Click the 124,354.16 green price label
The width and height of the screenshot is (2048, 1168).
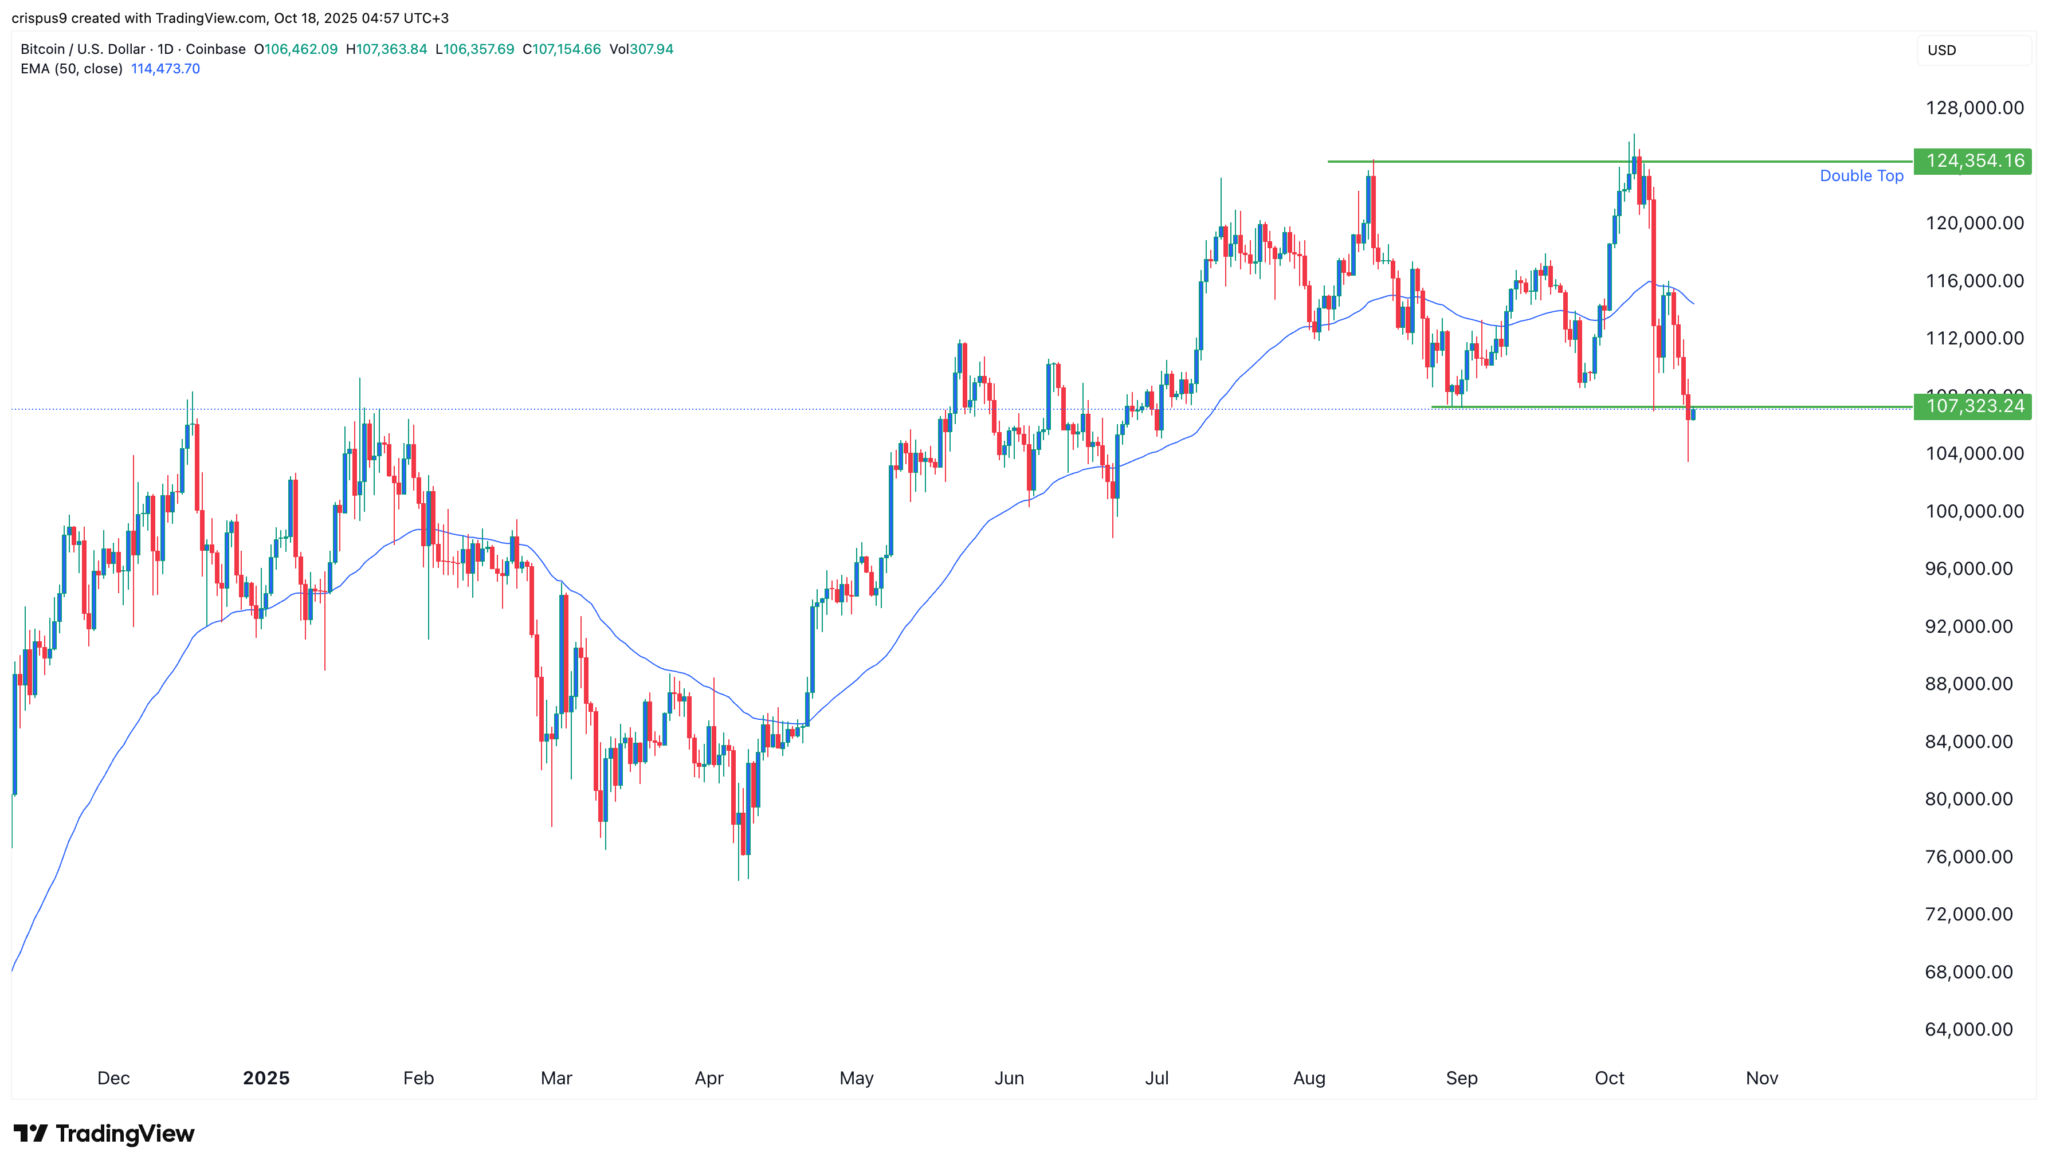tap(1973, 161)
